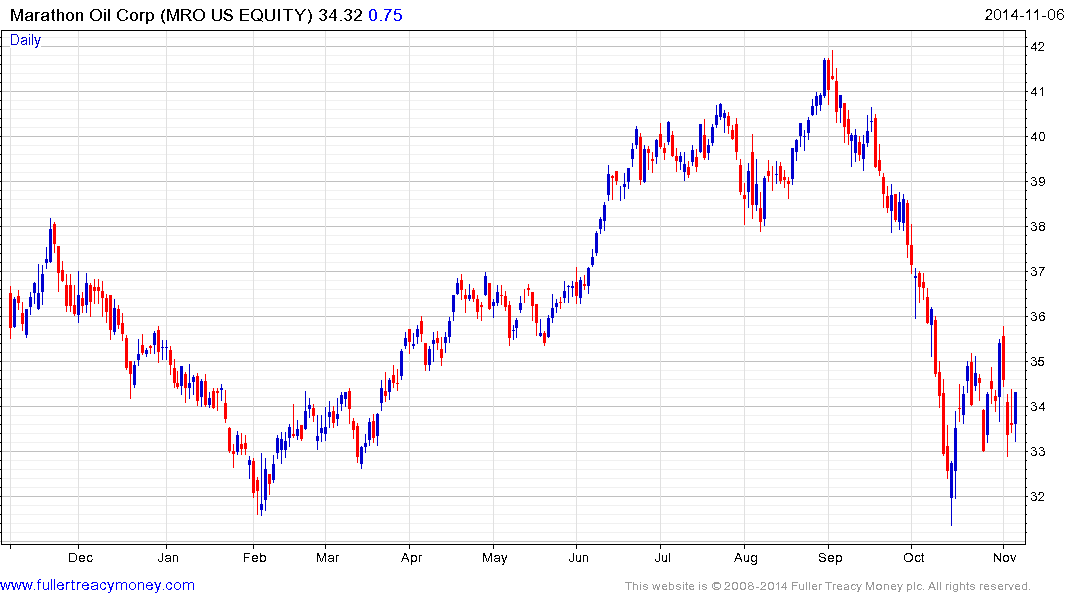Screen dimensions: 1075x600
Task: Click the 40 price axis label
Action: point(1037,136)
